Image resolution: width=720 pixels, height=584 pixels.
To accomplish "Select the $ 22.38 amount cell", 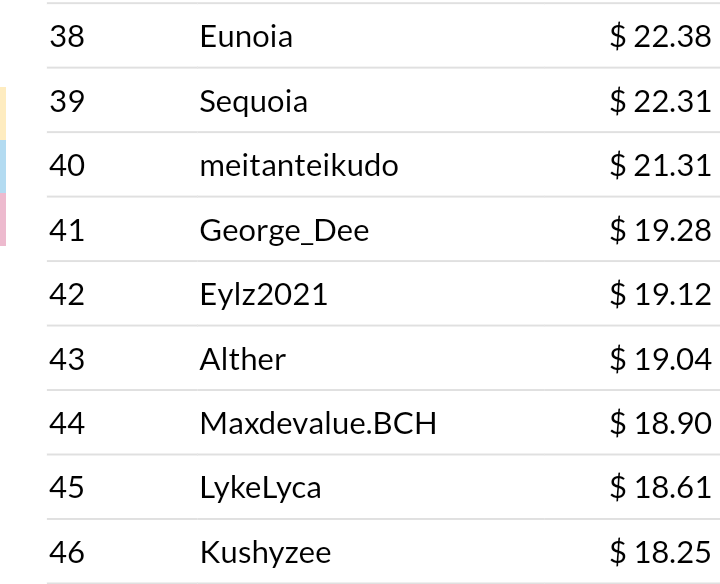I will point(661,36).
